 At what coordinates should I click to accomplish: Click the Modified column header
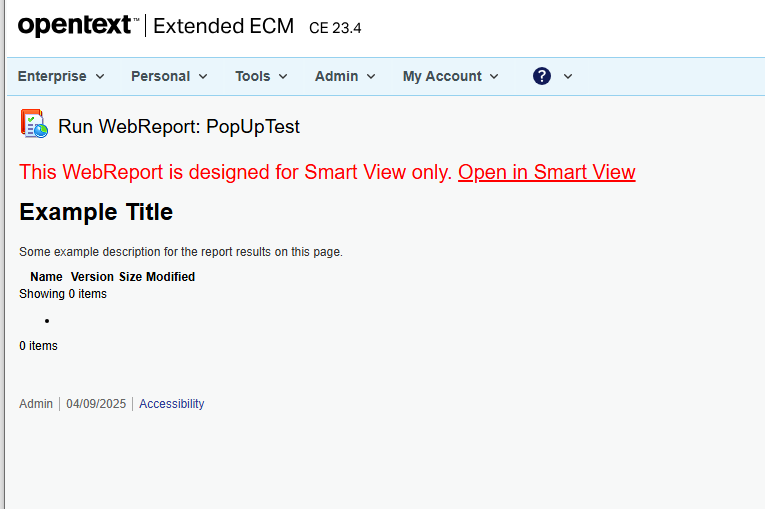(171, 277)
